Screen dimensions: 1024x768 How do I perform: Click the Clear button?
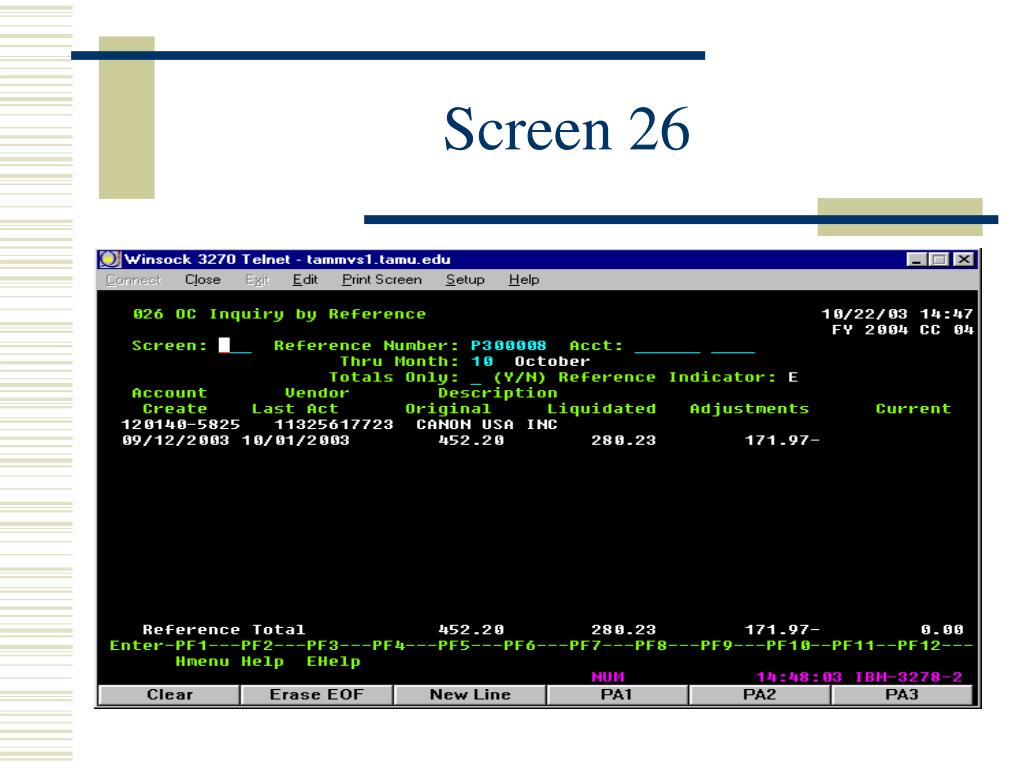169,695
